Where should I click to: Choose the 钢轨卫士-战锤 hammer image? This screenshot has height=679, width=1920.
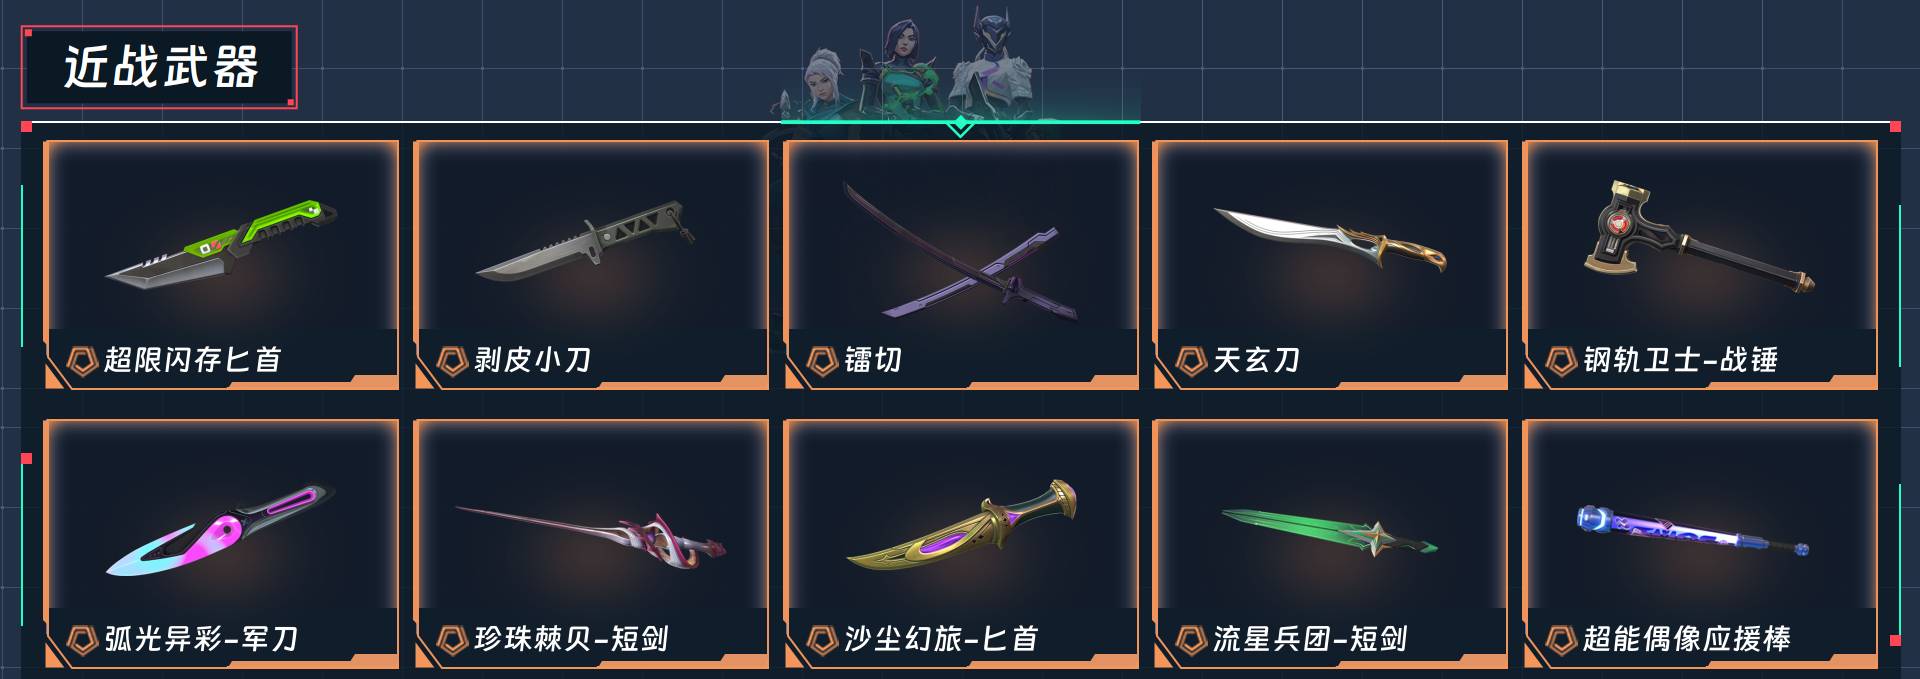tap(1700, 236)
